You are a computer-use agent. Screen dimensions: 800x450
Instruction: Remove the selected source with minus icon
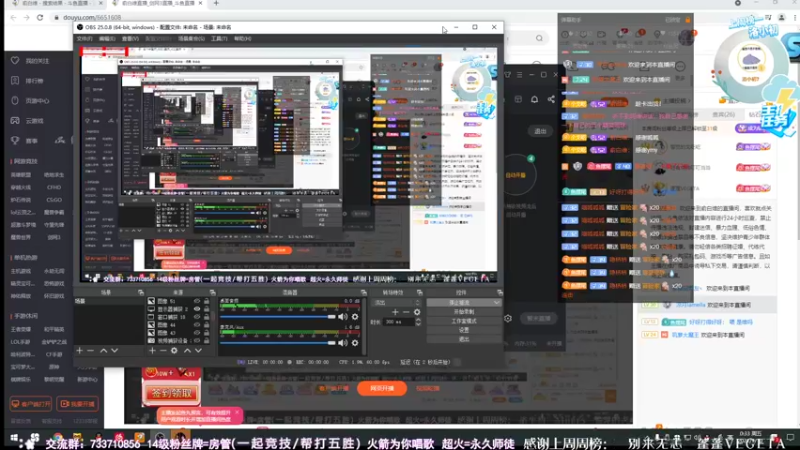click(163, 351)
